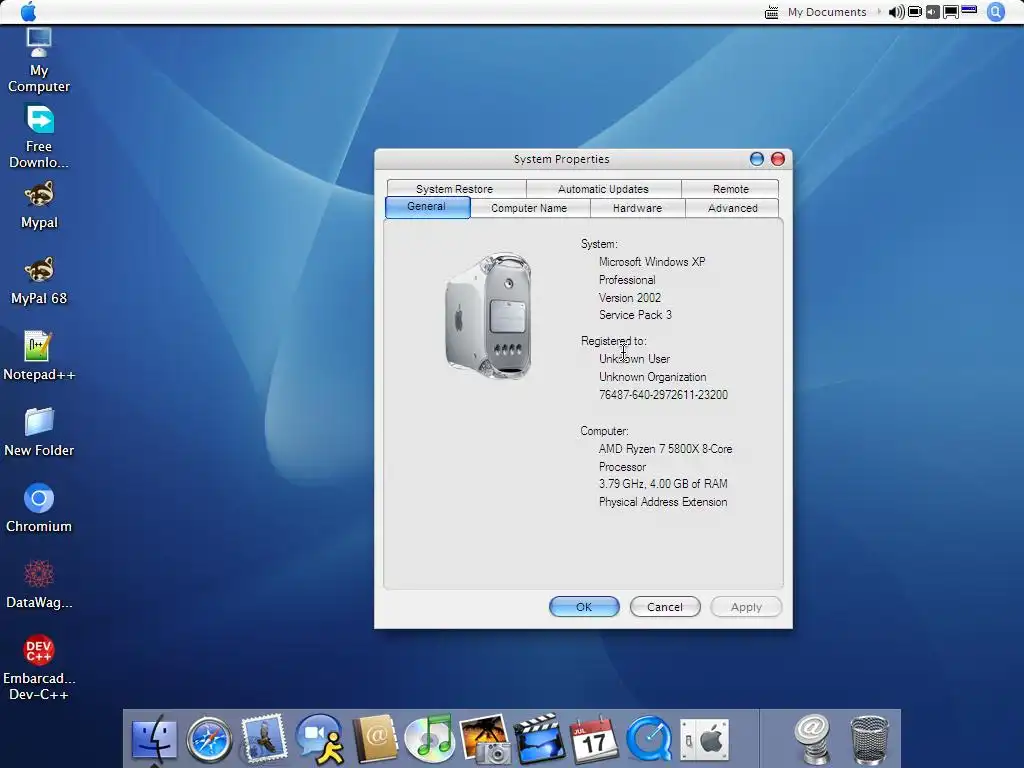Click the product ID 76487-640-2972611-23200
The image size is (1024, 768).
[x=663, y=394]
